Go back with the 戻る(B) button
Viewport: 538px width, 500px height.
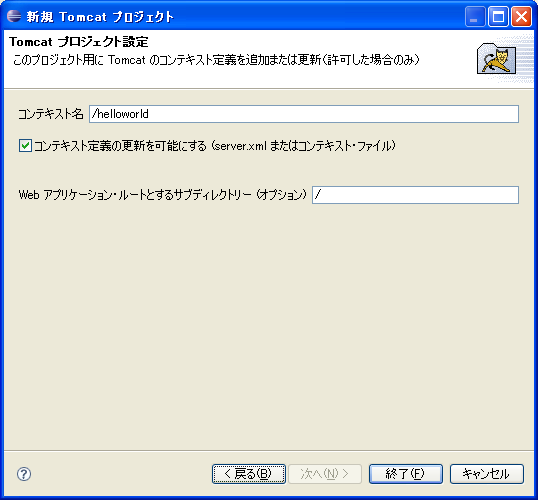pyautogui.click(x=249, y=474)
